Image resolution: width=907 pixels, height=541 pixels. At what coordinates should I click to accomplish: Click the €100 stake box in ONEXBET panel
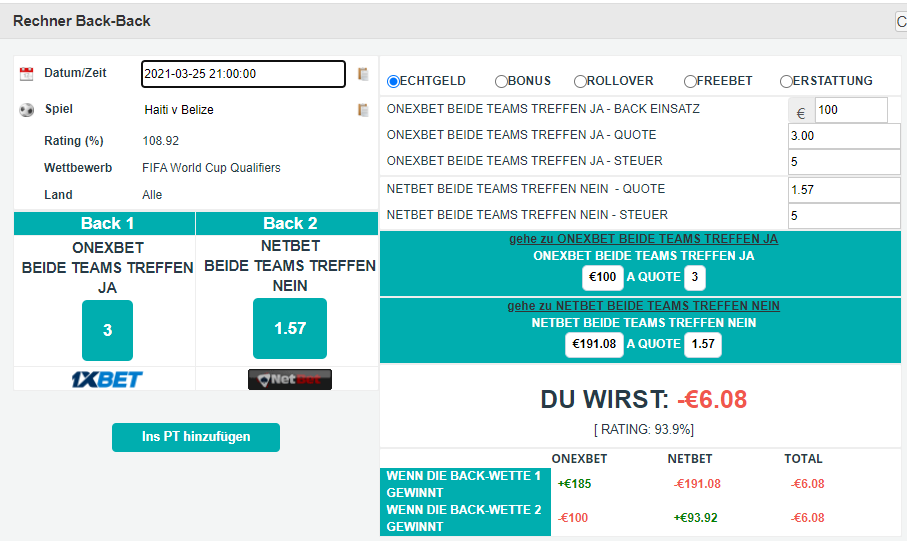[x=603, y=277]
